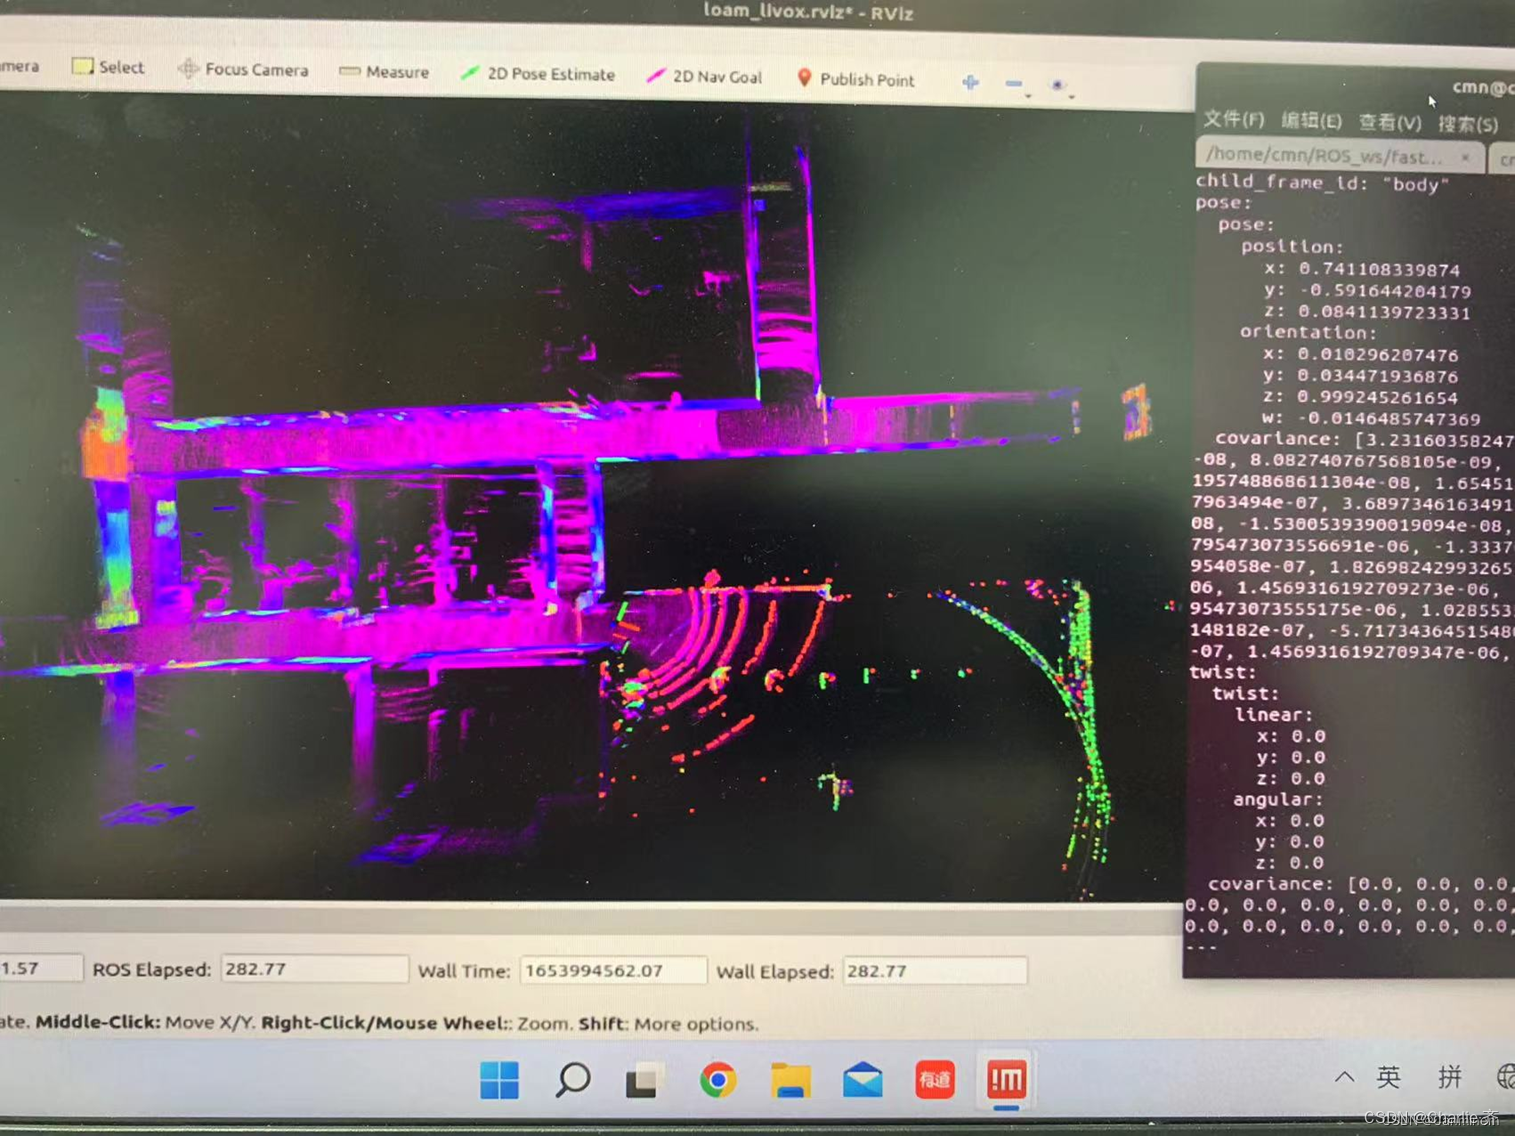1515x1136 pixels.
Task: Click inside the Wall Time field
Action: pyautogui.click(x=612, y=970)
